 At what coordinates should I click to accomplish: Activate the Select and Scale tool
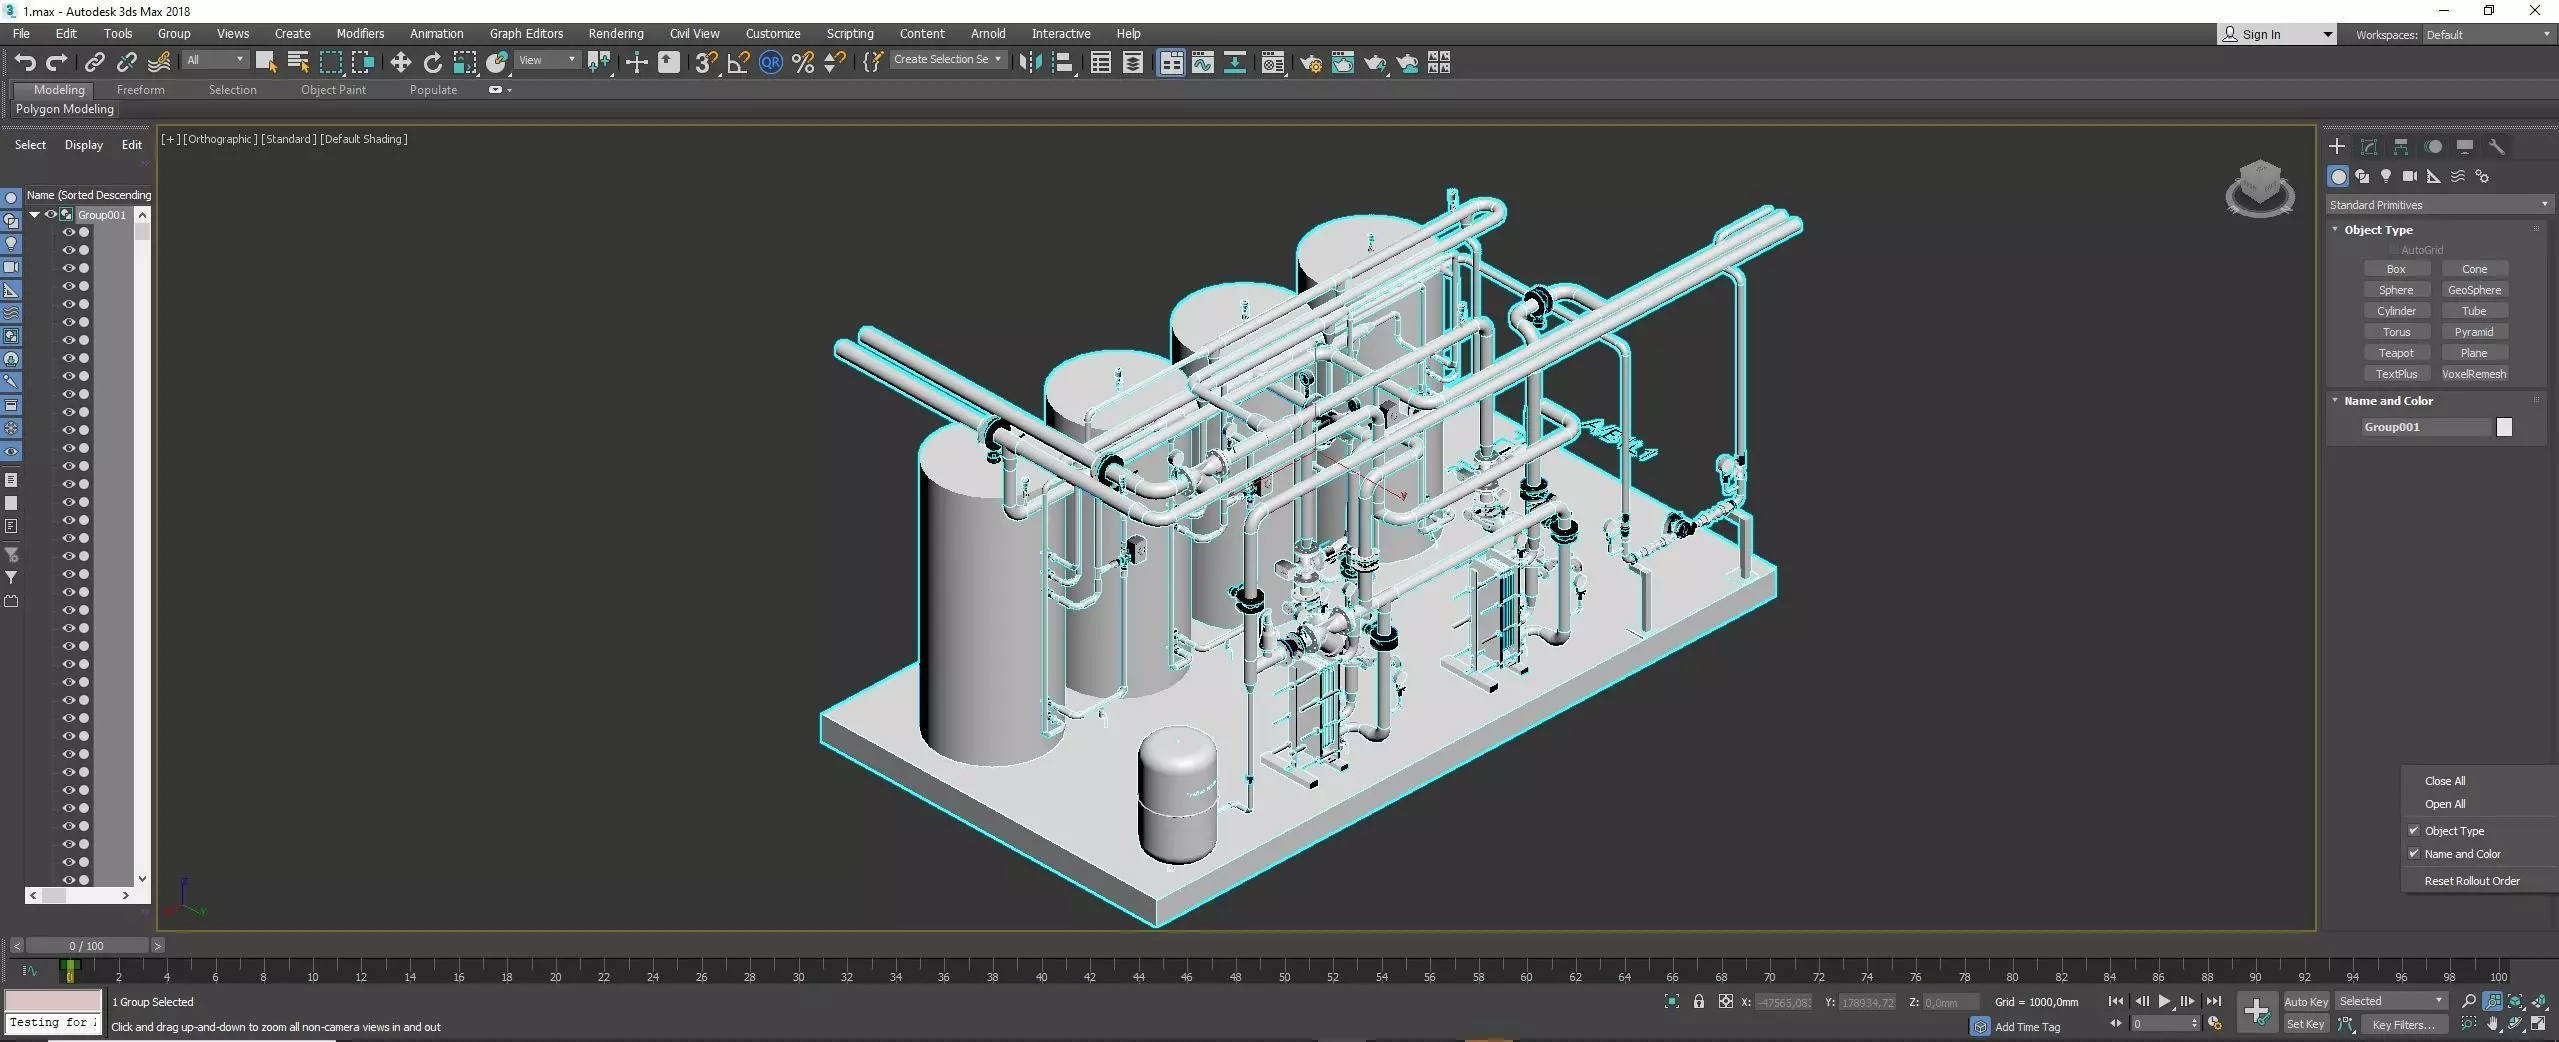tap(465, 63)
